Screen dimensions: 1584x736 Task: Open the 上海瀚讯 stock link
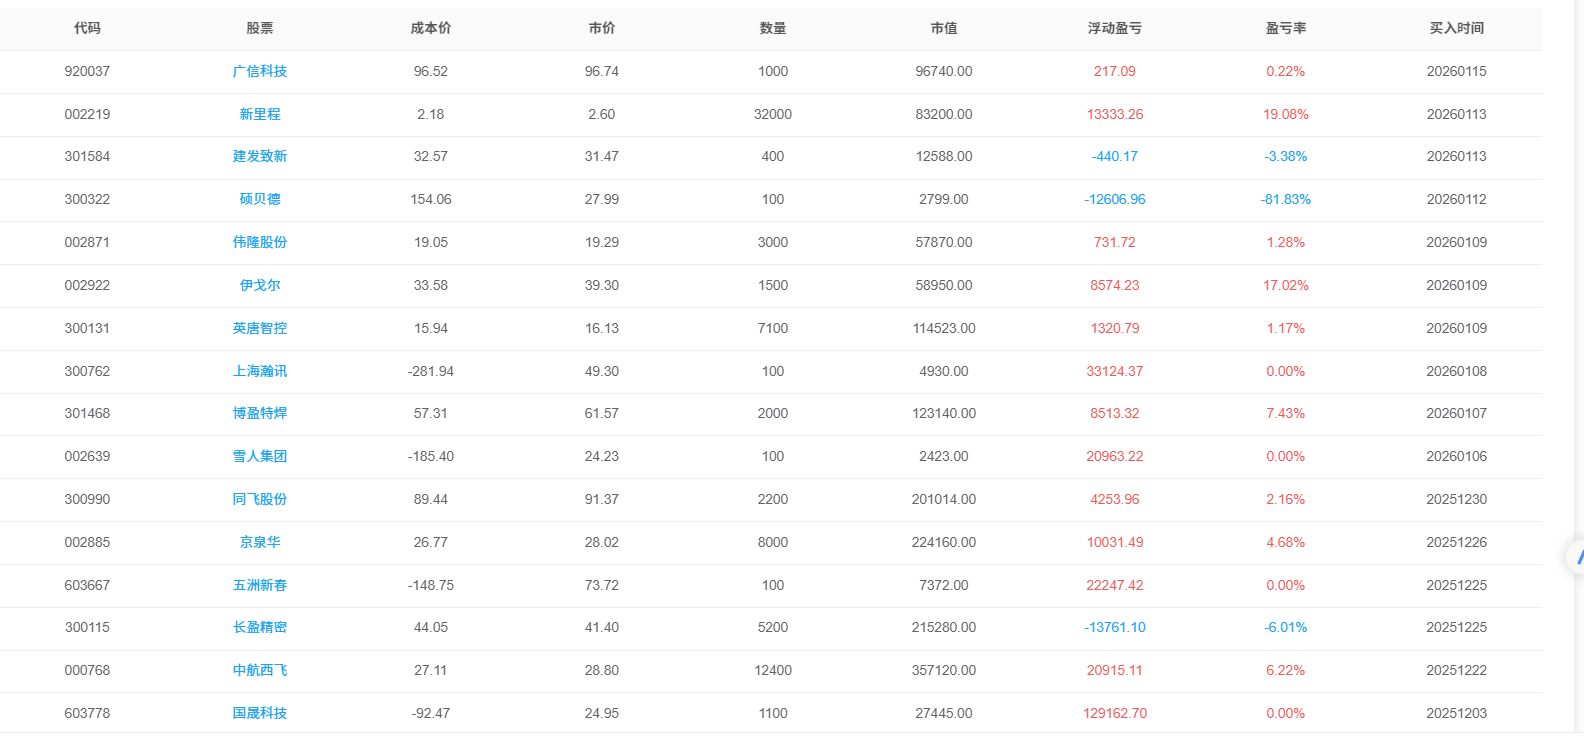(260, 371)
